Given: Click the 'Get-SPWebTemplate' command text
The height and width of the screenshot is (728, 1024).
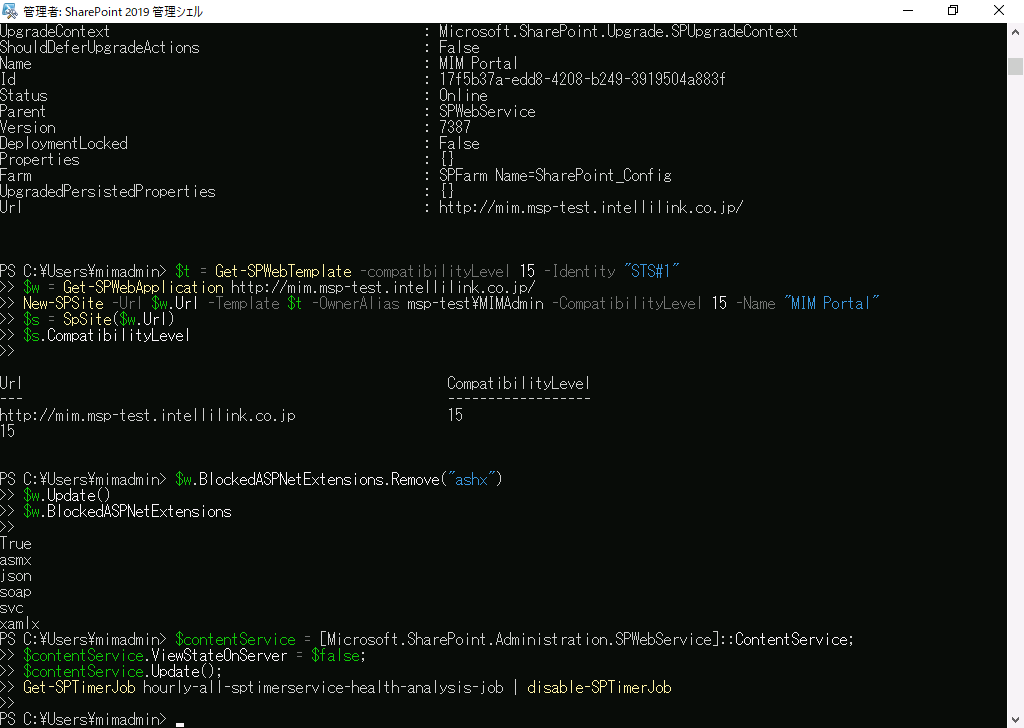Looking at the screenshot, I should (283, 272).
